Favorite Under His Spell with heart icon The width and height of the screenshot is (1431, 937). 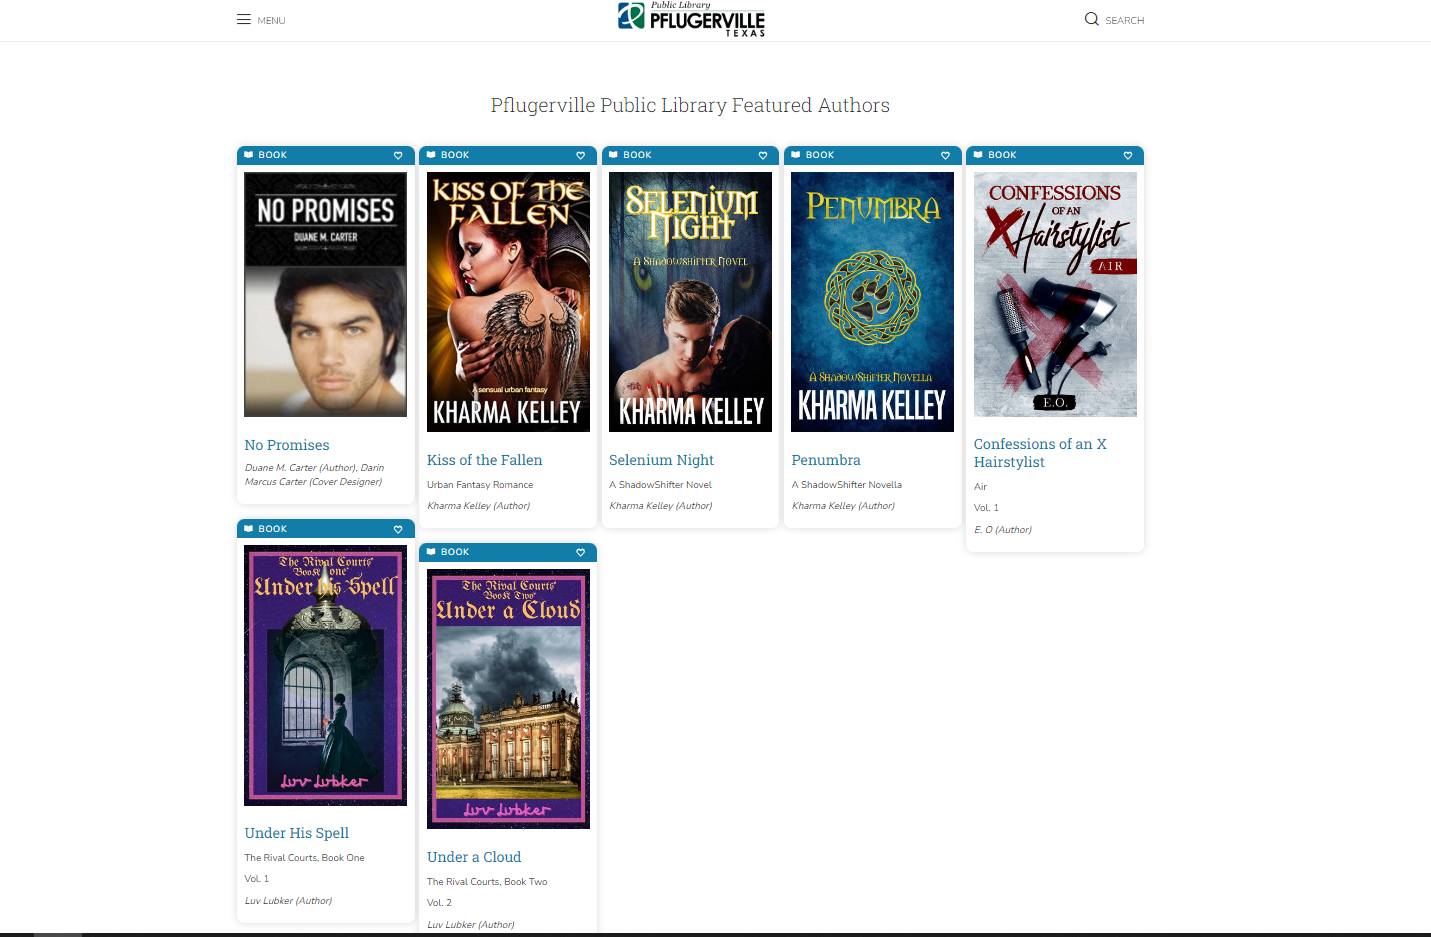point(398,529)
